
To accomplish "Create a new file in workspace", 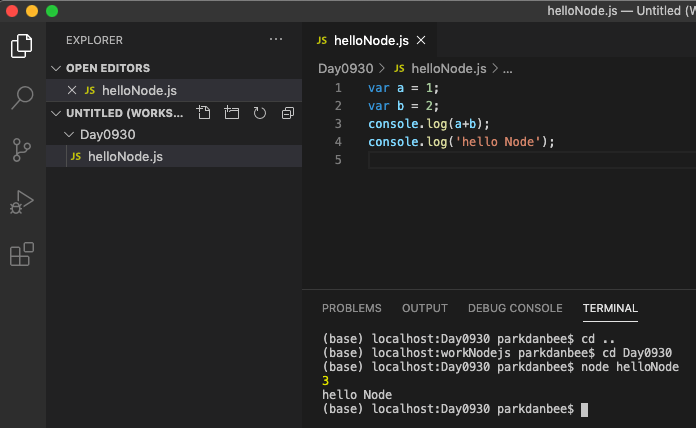I will tap(204, 113).
